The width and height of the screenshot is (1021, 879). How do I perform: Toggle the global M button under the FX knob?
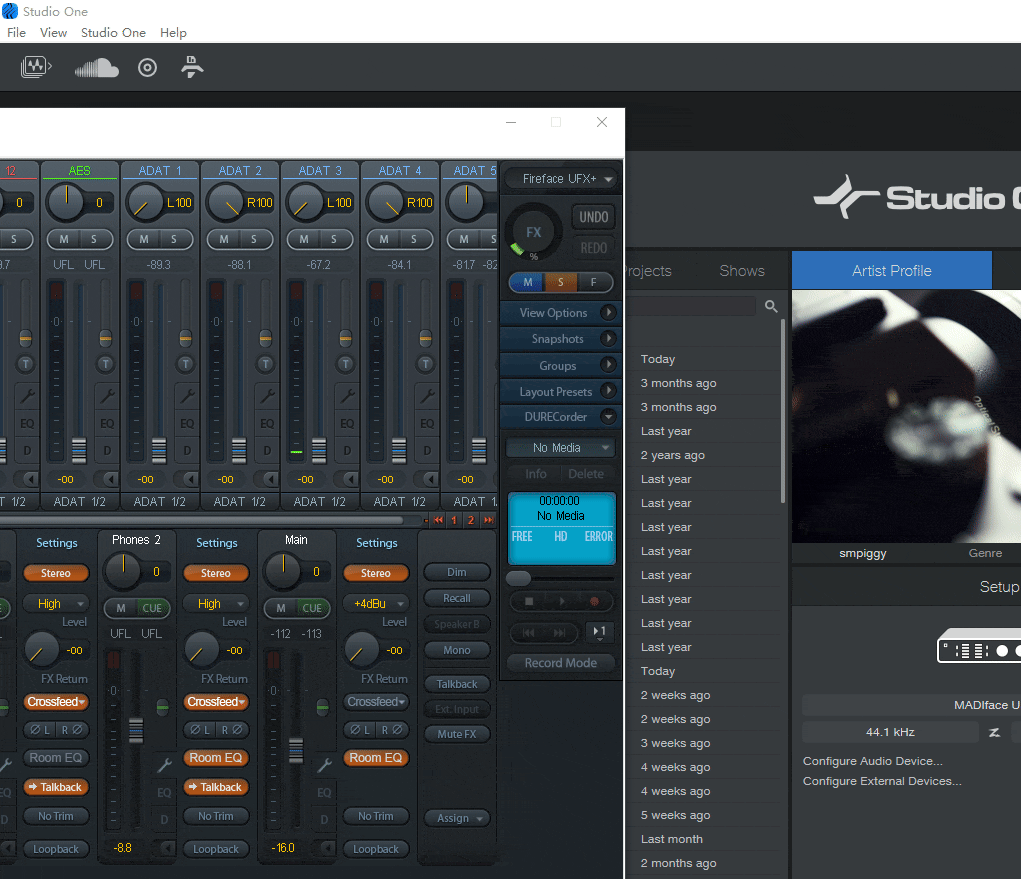pos(527,282)
